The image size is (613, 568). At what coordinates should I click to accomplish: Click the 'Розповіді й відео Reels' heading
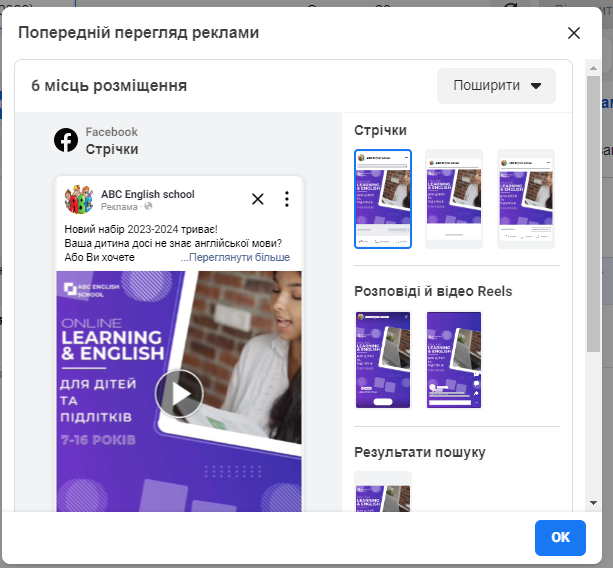click(433, 291)
